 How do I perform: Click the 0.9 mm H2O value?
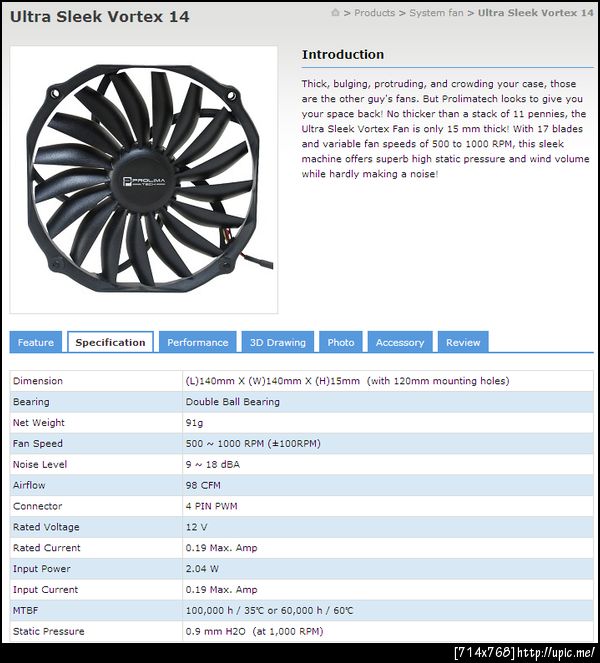tap(254, 631)
